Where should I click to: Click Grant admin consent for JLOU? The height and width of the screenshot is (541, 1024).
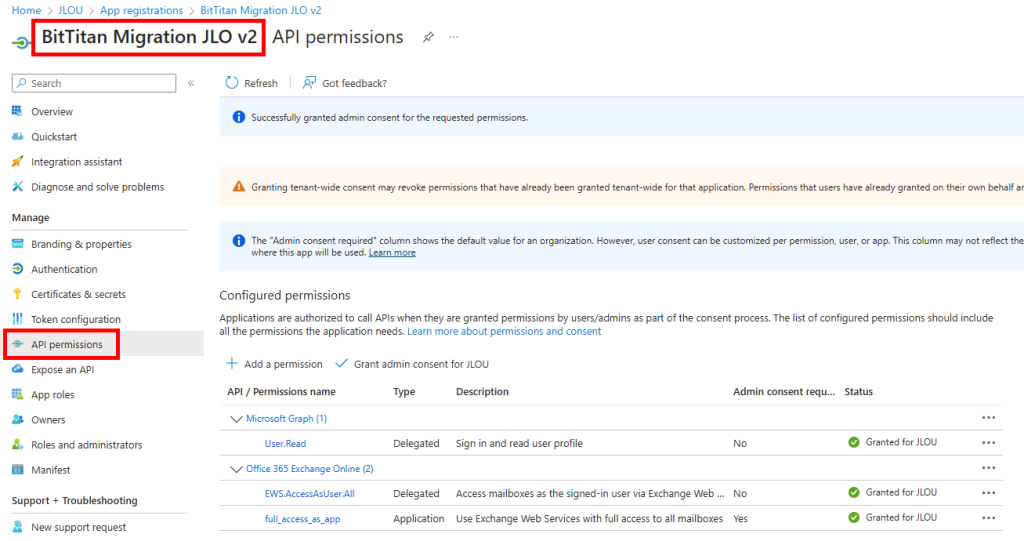pos(412,364)
